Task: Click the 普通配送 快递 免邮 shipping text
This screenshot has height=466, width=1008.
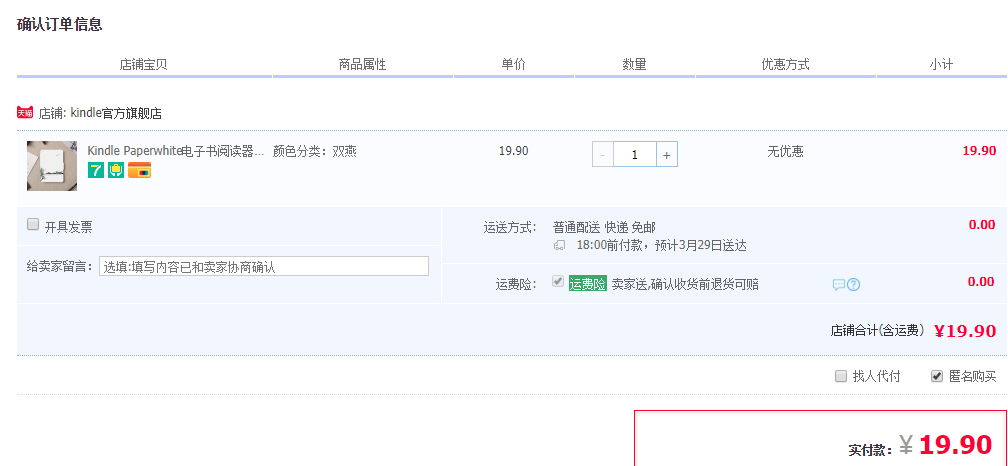Action: 604,227
